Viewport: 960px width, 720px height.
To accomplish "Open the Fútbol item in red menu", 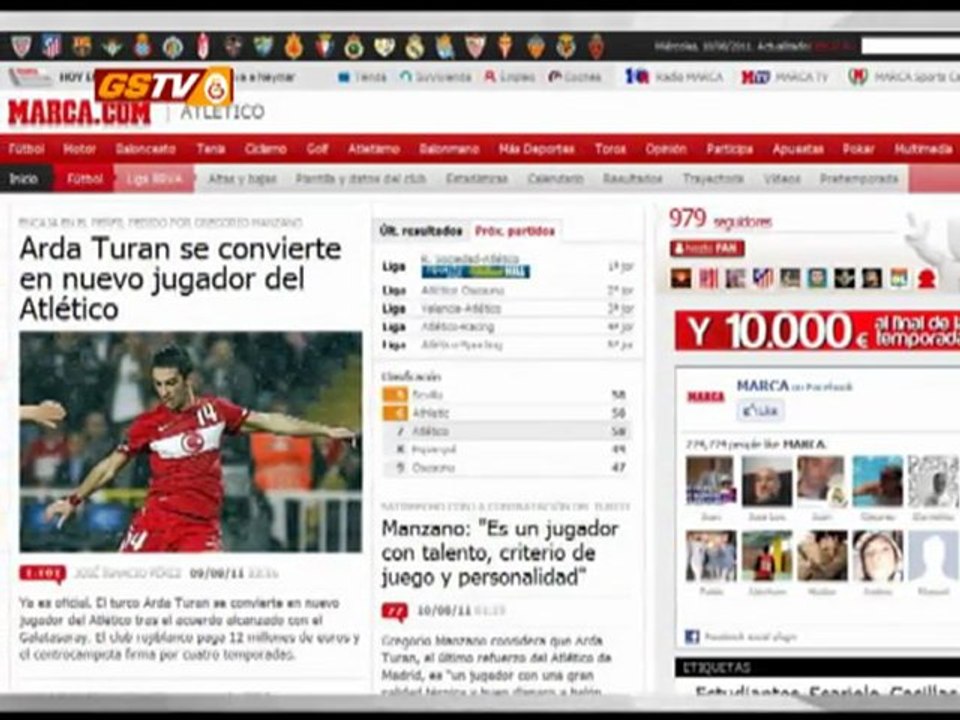I will [x=27, y=149].
